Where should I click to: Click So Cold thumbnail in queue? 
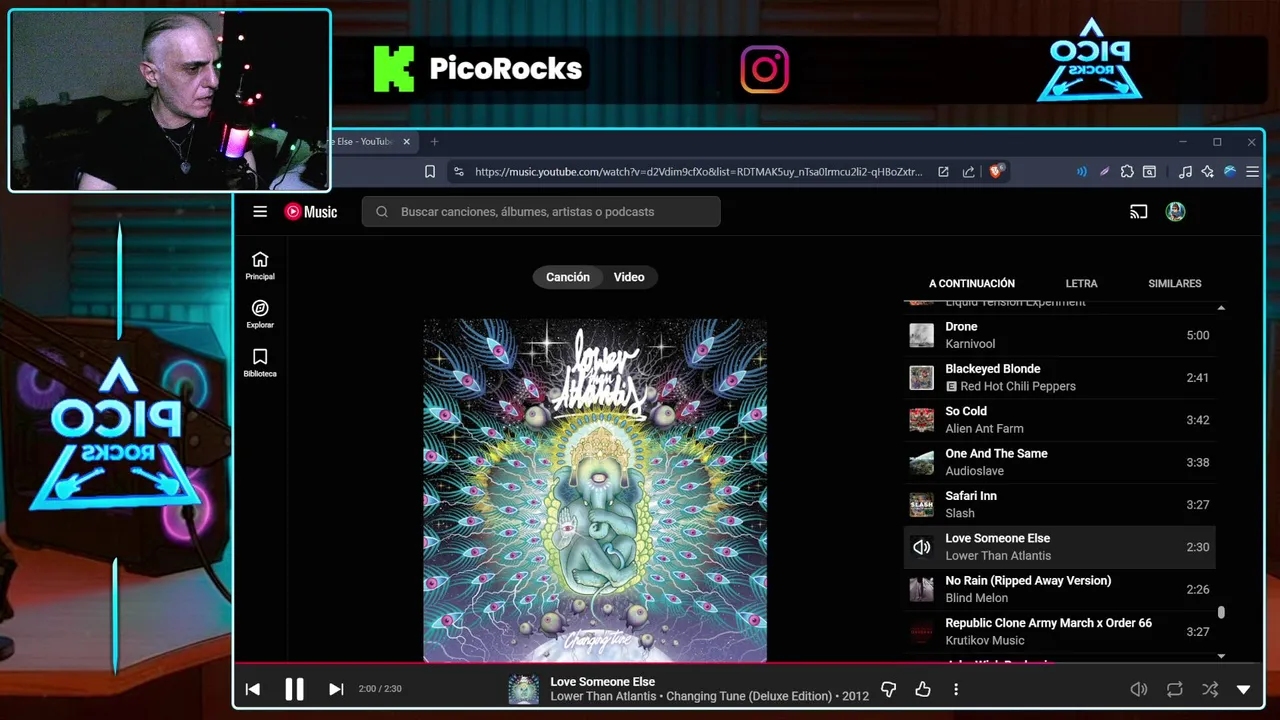921,420
